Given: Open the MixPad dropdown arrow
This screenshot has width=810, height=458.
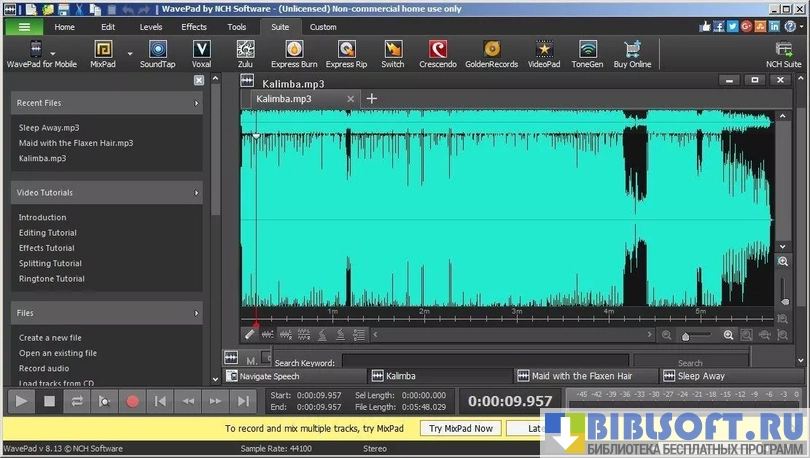Looking at the screenshot, I should [130, 53].
